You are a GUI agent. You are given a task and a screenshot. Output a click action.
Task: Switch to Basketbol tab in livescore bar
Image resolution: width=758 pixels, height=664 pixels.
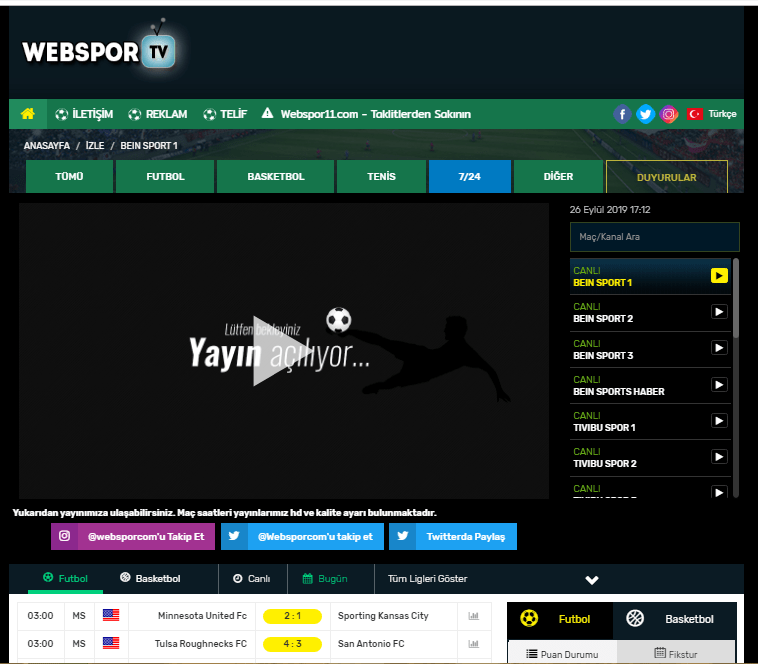click(150, 578)
